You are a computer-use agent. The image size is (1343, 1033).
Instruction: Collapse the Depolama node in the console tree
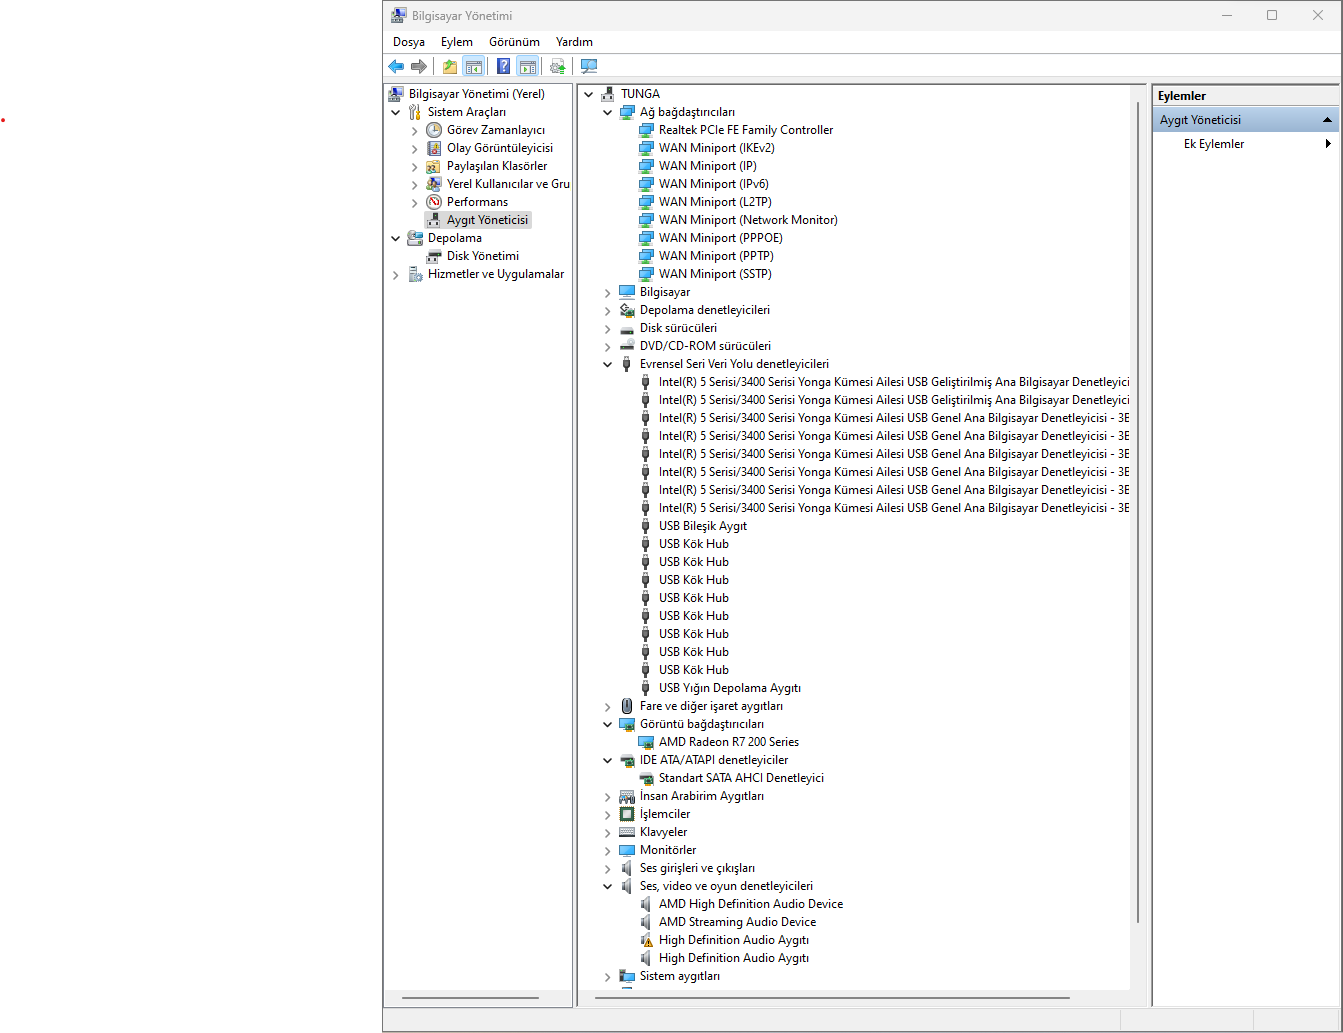396,238
